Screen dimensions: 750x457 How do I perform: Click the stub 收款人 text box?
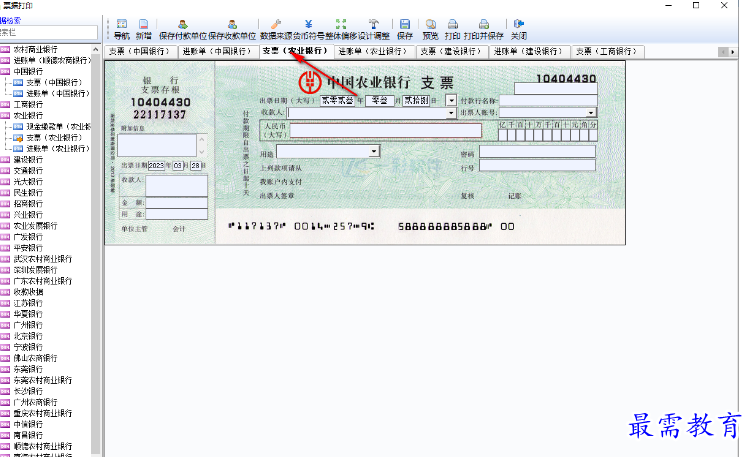pyautogui.click(x=176, y=185)
